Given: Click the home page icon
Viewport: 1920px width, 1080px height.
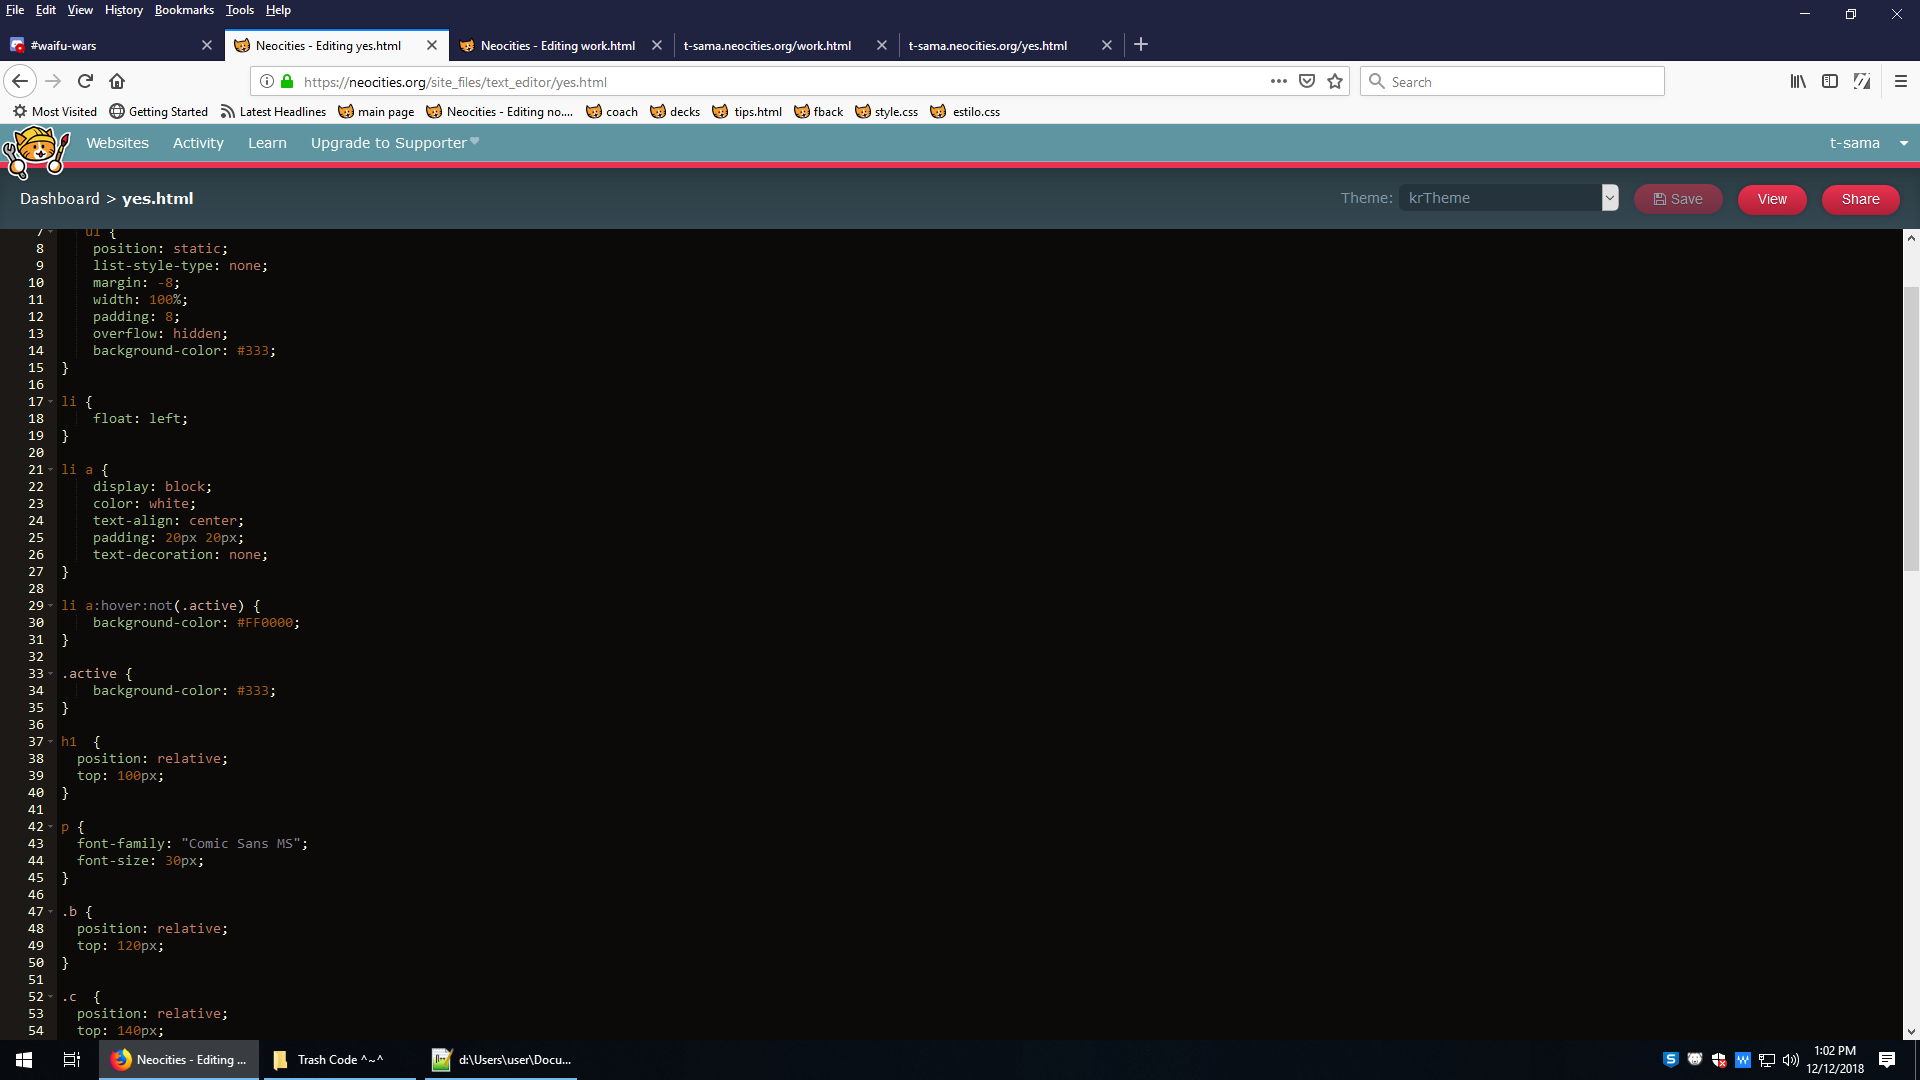Looking at the screenshot, I should coord(117,81).
